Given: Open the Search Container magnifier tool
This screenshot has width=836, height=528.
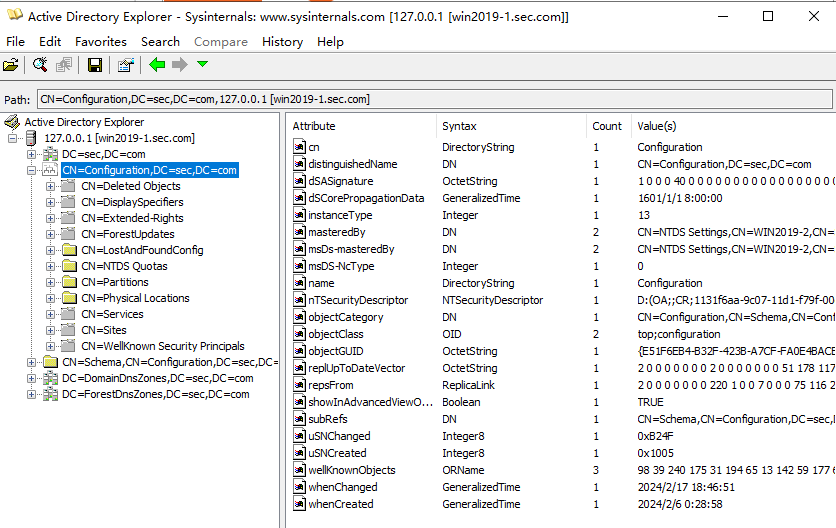Looking at the screenshot, I should click(x=40, y=65).
